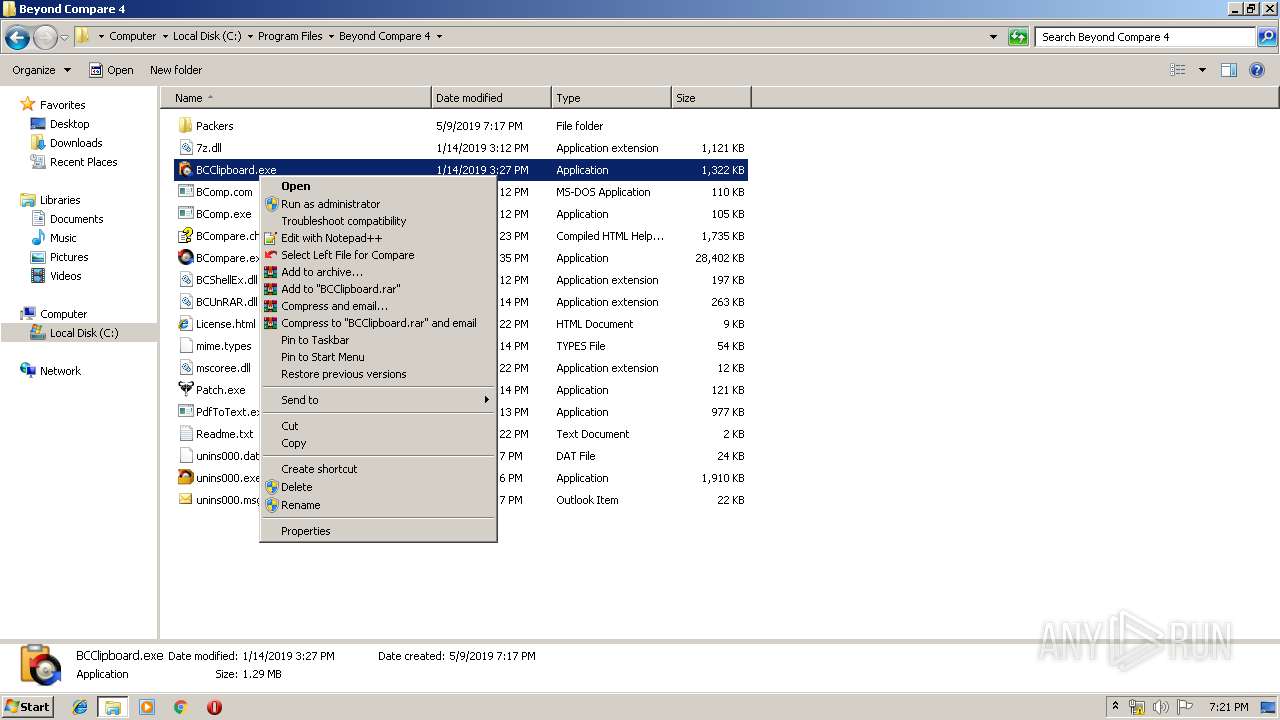Refresh the folder view
The height and width of the screenshot is (720, 1280).
pos(1018,37)
